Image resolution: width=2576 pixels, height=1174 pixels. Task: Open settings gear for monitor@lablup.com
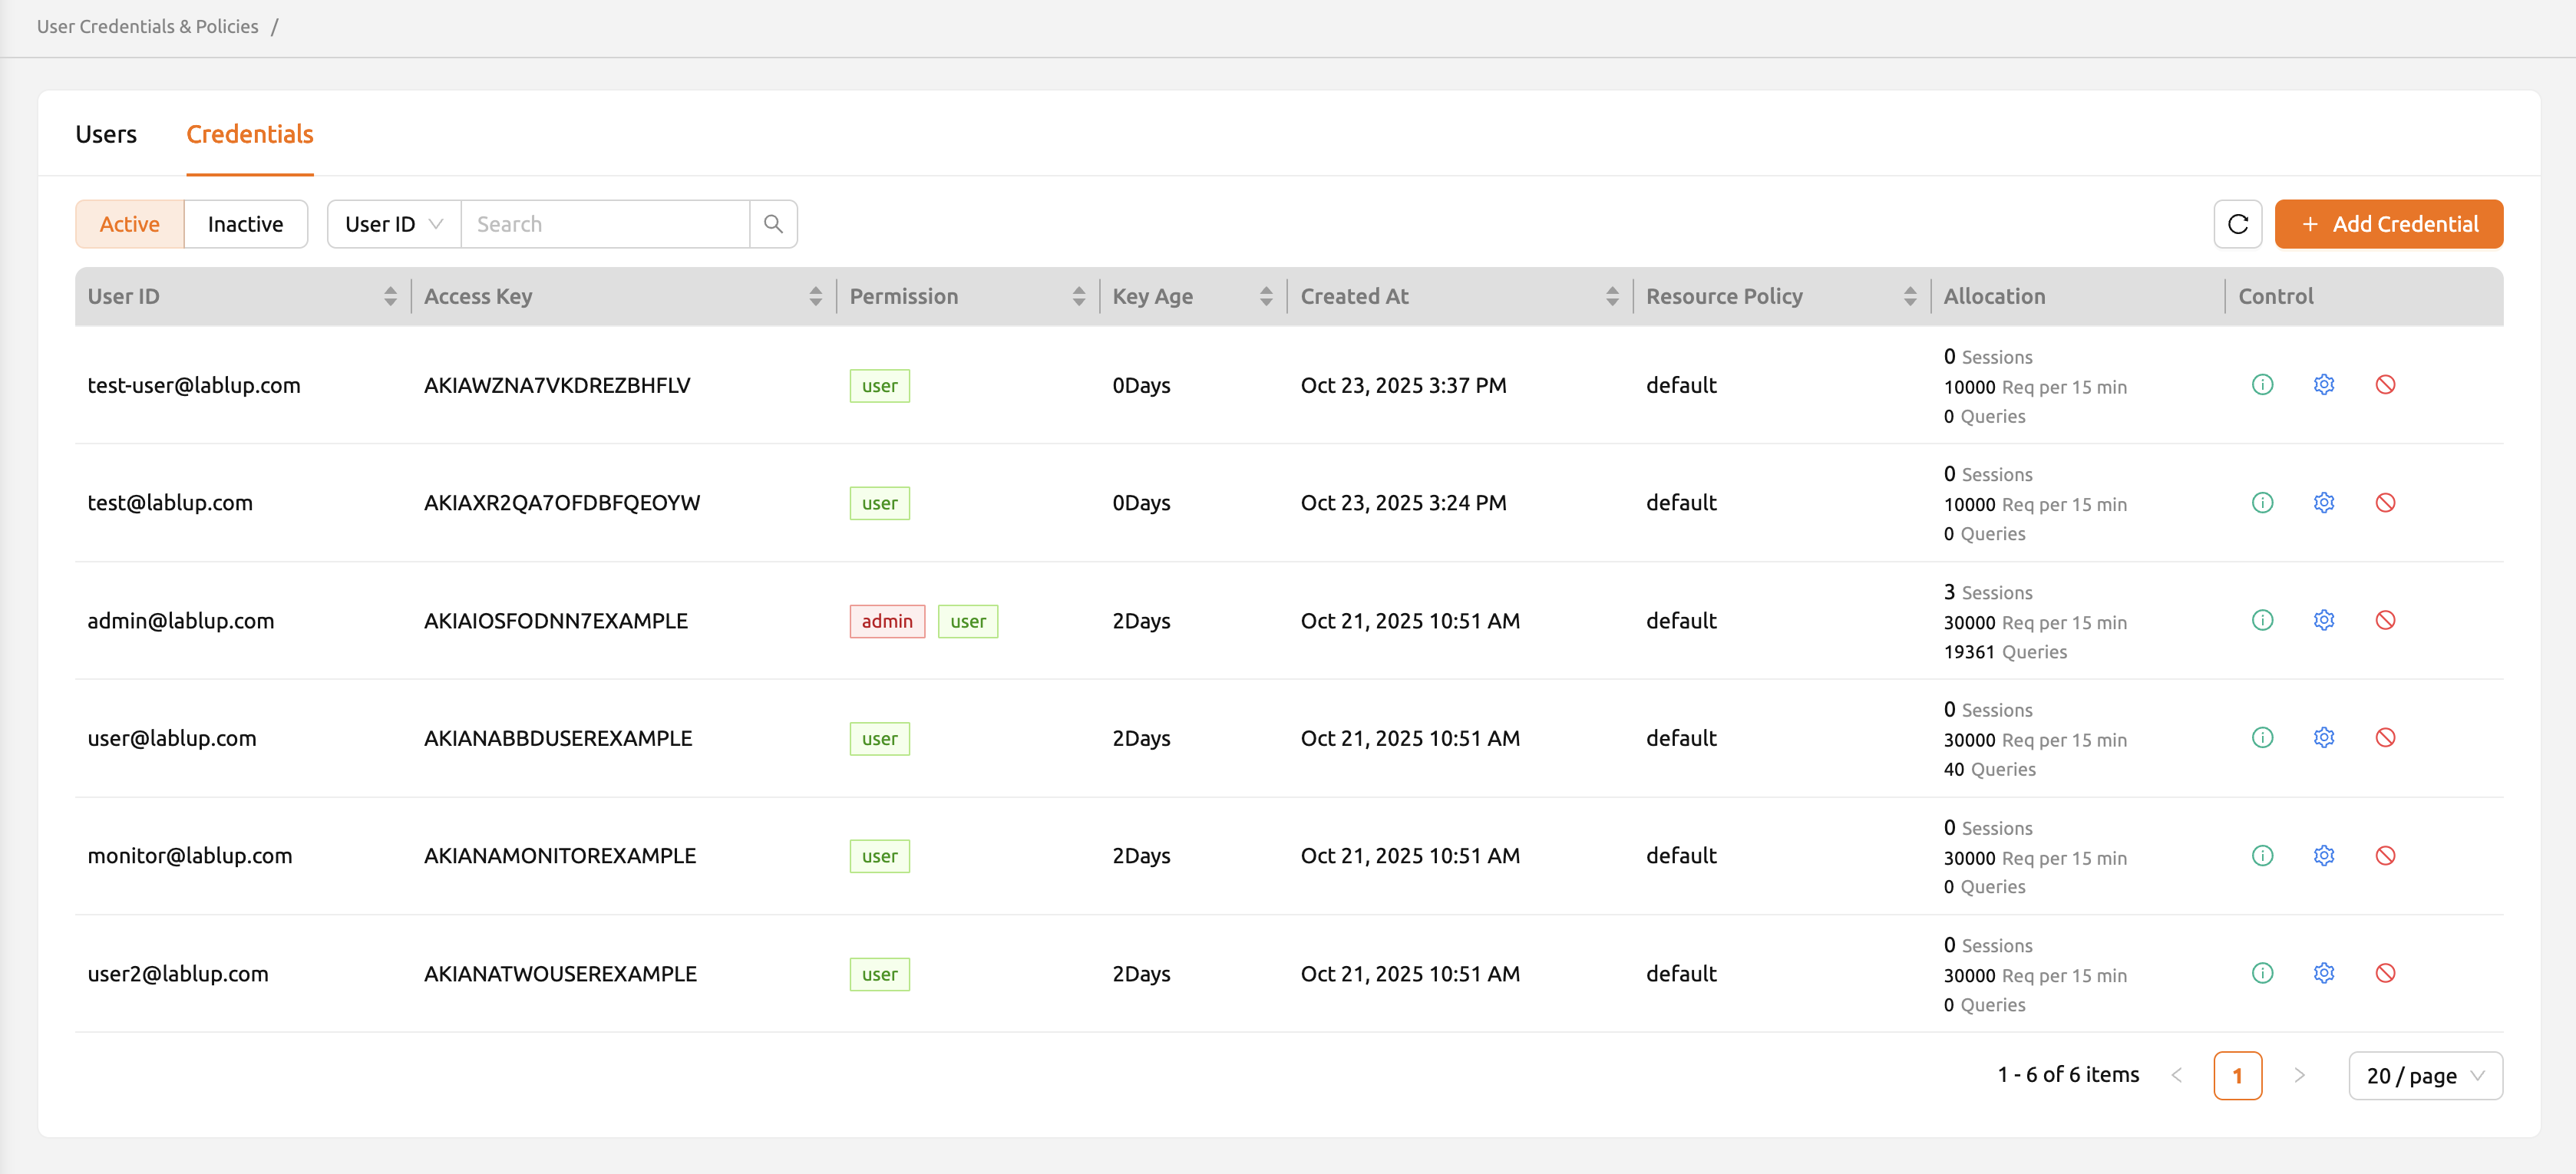(x=2324, y=855)
